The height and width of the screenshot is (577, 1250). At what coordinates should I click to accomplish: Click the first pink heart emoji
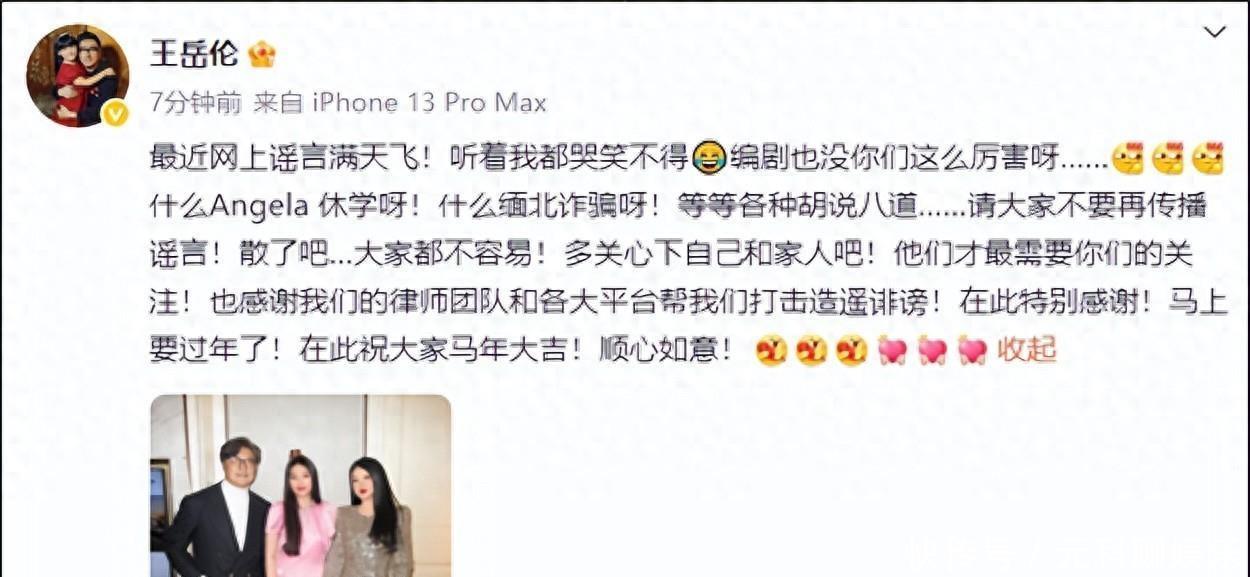pyautogui.click(x=892, y=350)
